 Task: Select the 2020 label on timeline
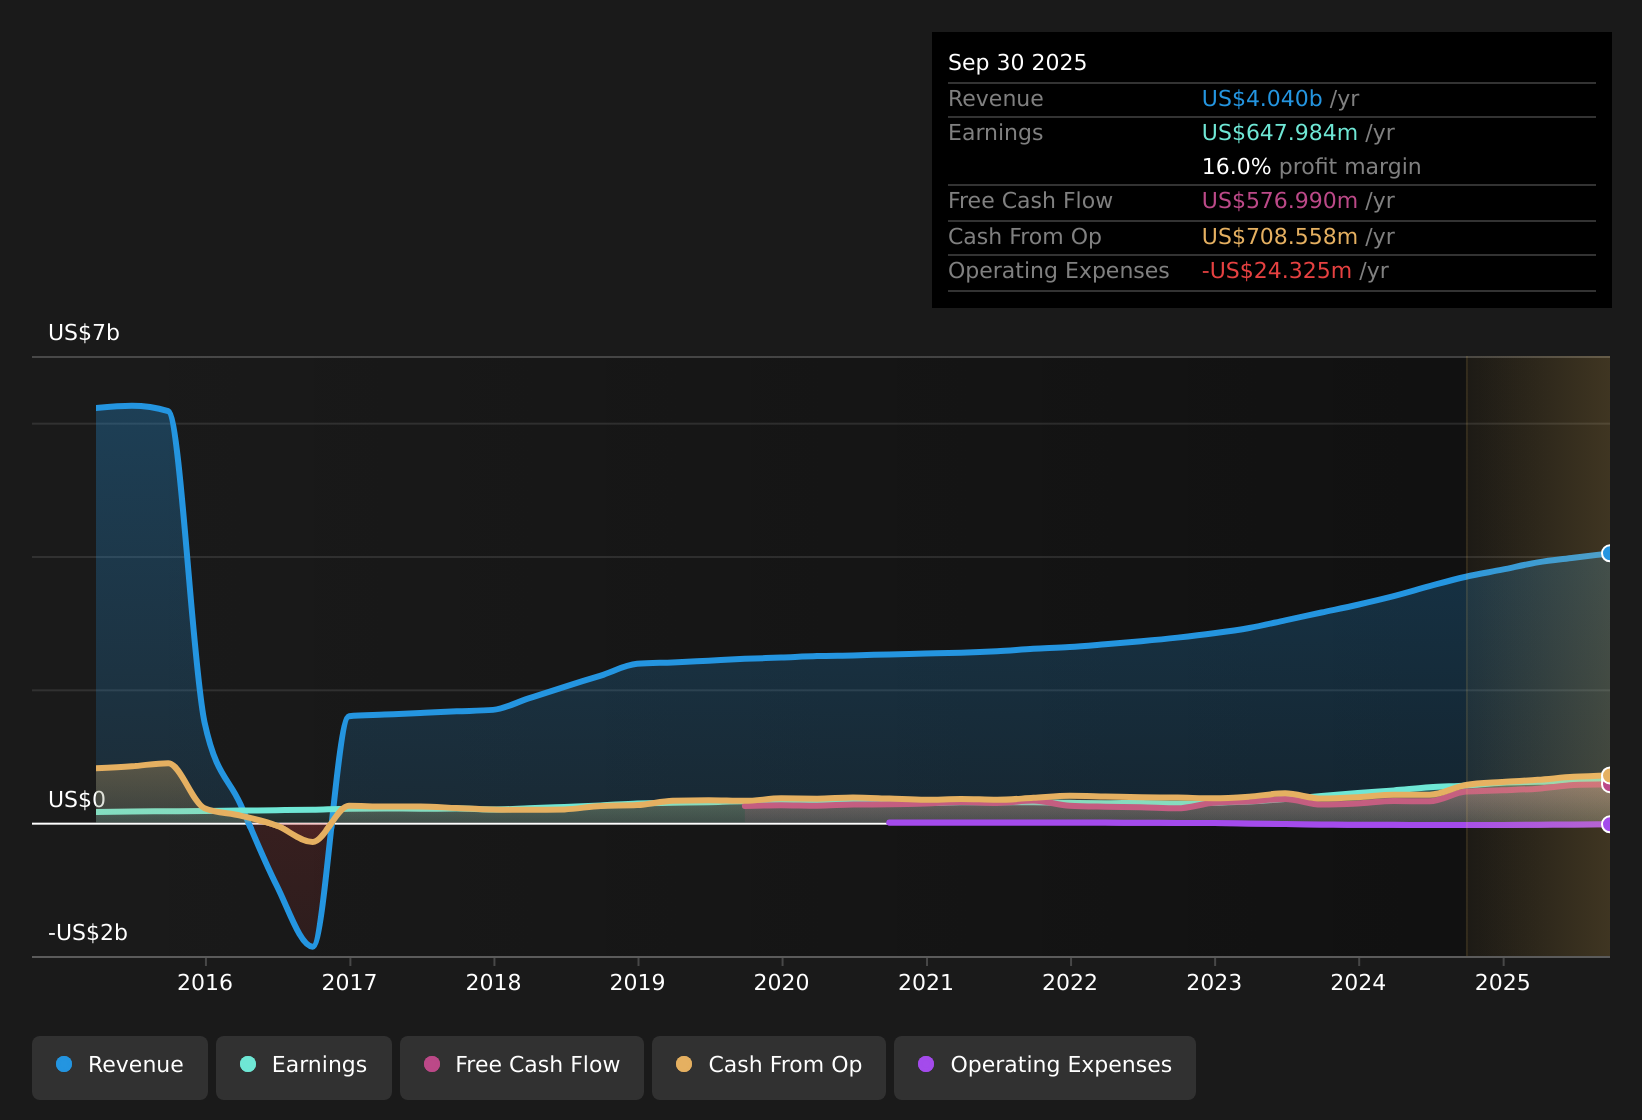click(782, 983)
